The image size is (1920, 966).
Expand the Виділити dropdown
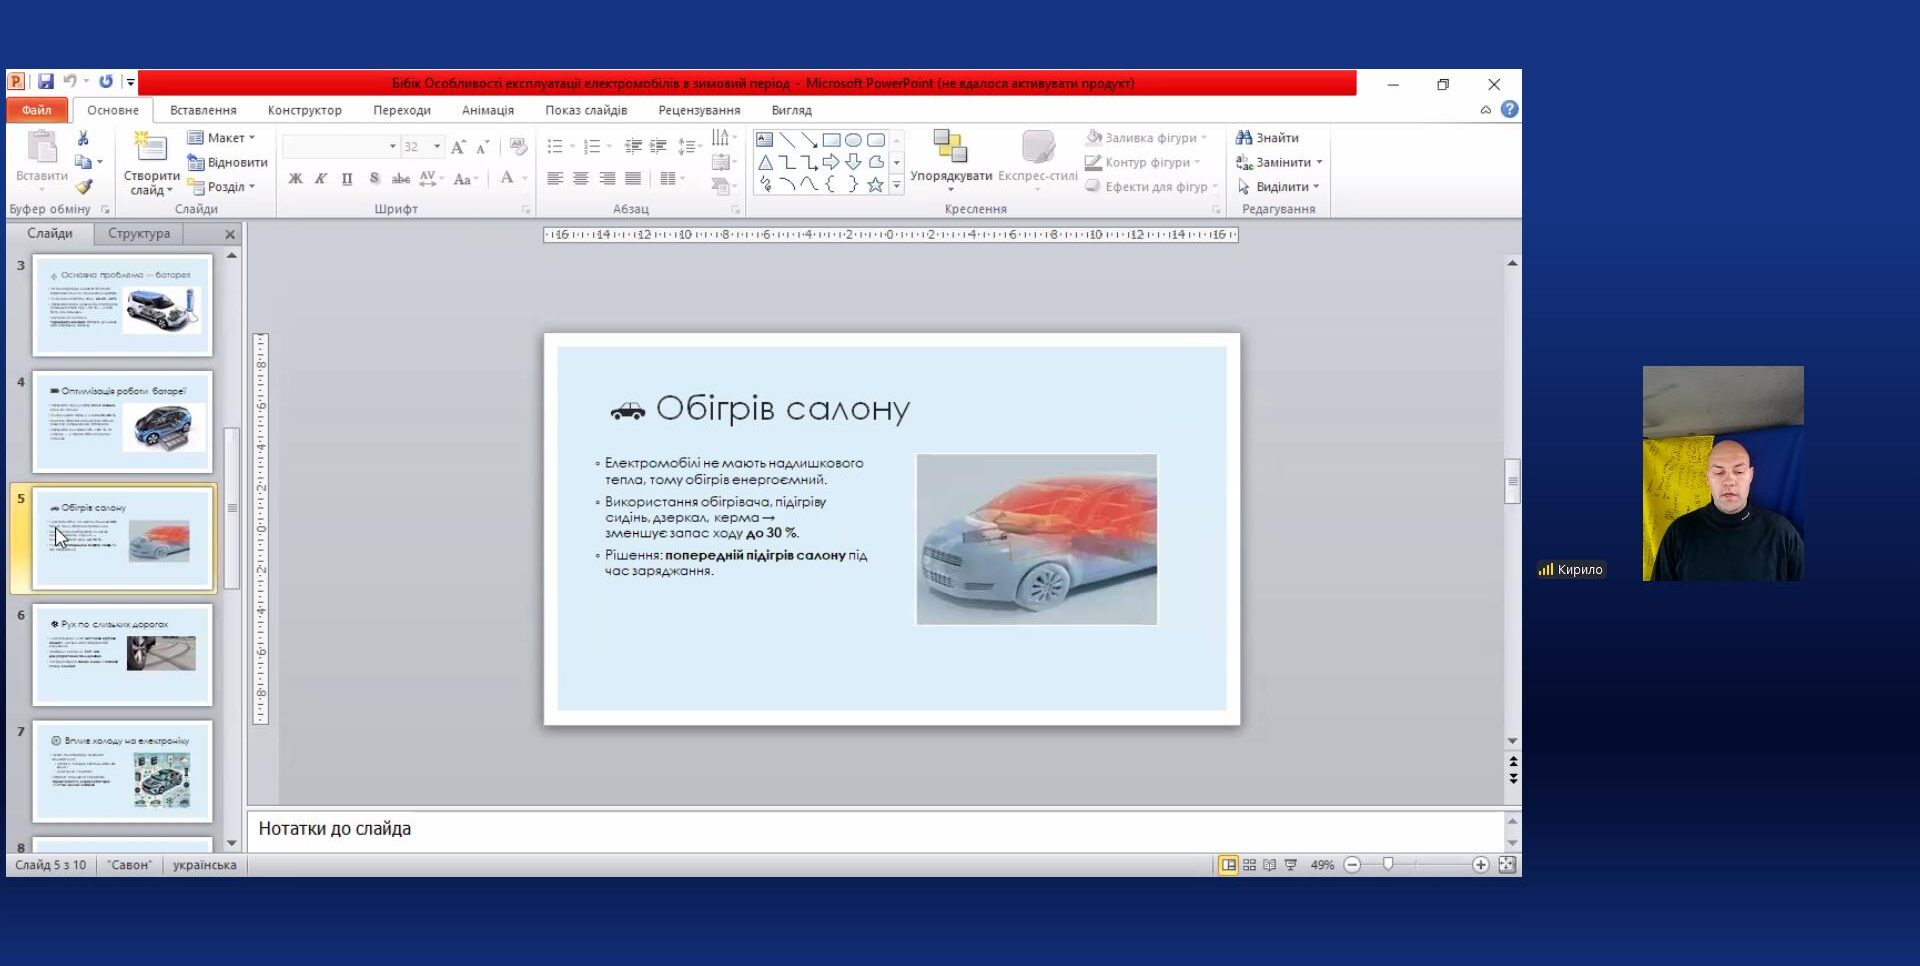click(1279, 187)
